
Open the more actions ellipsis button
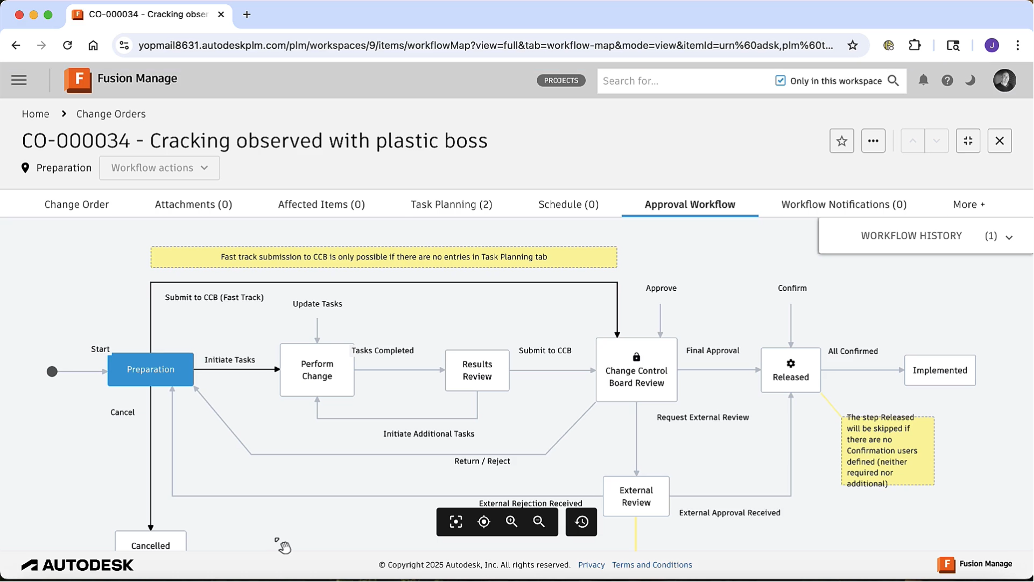873,140
